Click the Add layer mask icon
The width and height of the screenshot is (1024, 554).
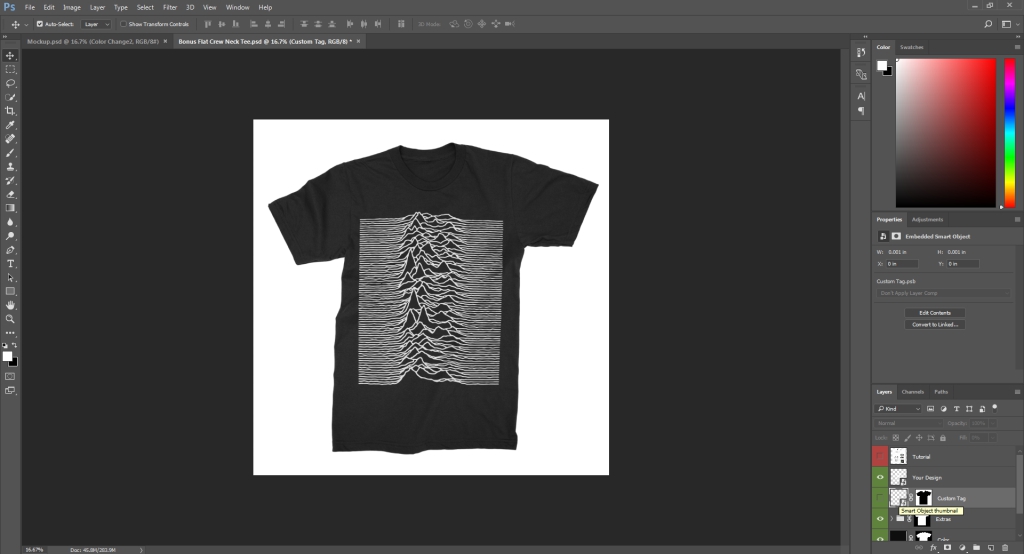point(948,547)
